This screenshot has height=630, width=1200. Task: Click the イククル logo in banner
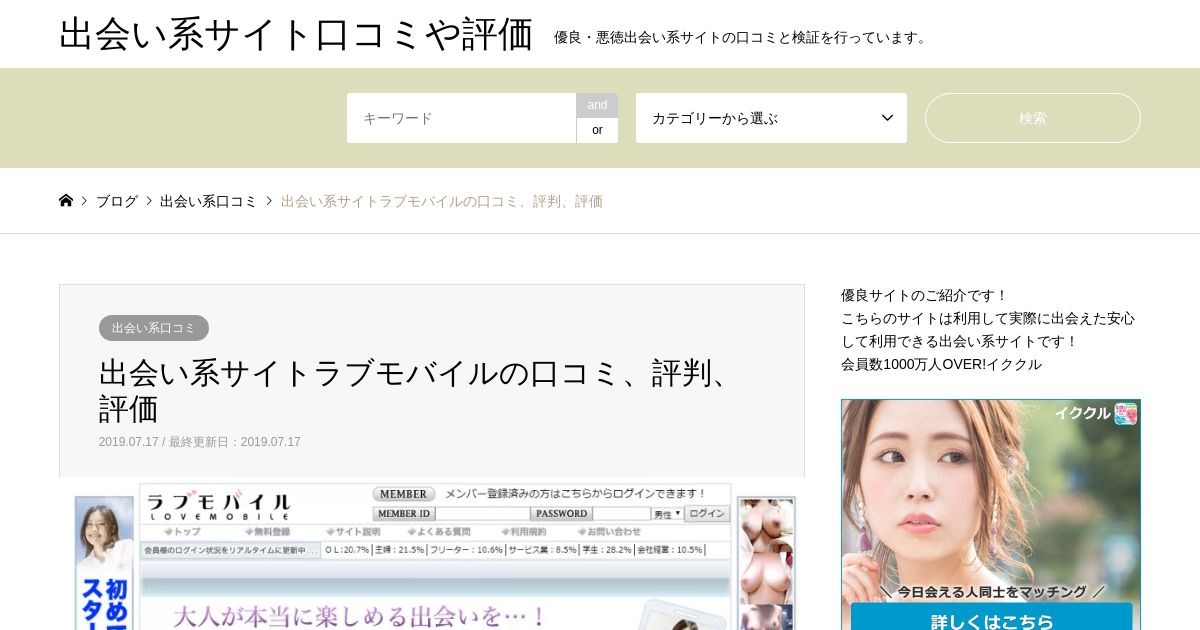[x=1096, y=413]
